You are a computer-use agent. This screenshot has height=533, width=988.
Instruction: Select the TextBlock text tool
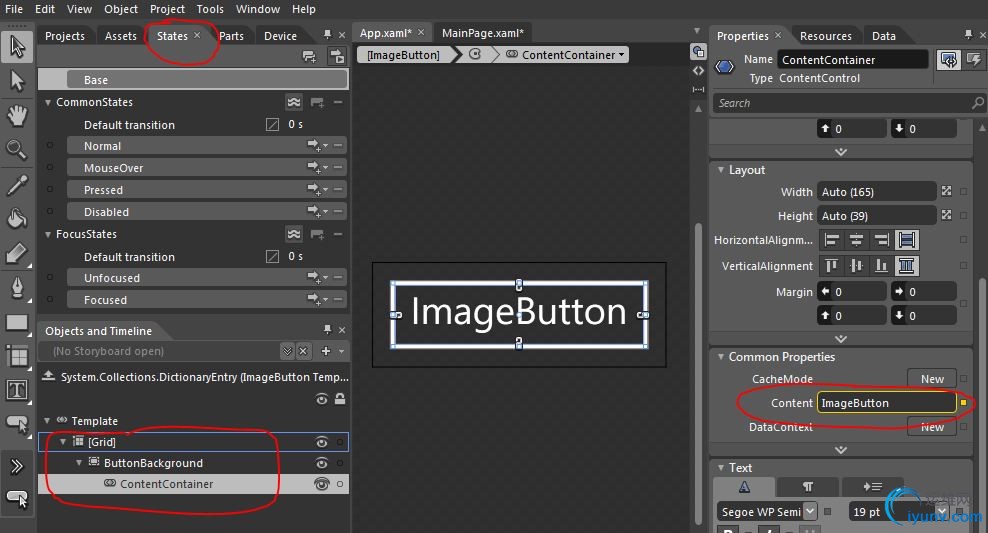[17, 390]
